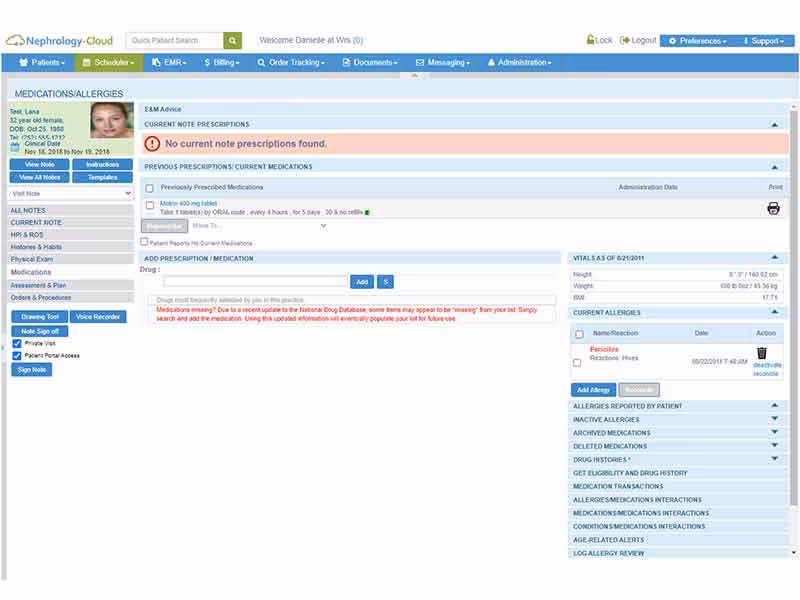Toggle the Private Visit checkbox
Screen dimensions: 800x600
pyautogui.click(x=17, y=343)
